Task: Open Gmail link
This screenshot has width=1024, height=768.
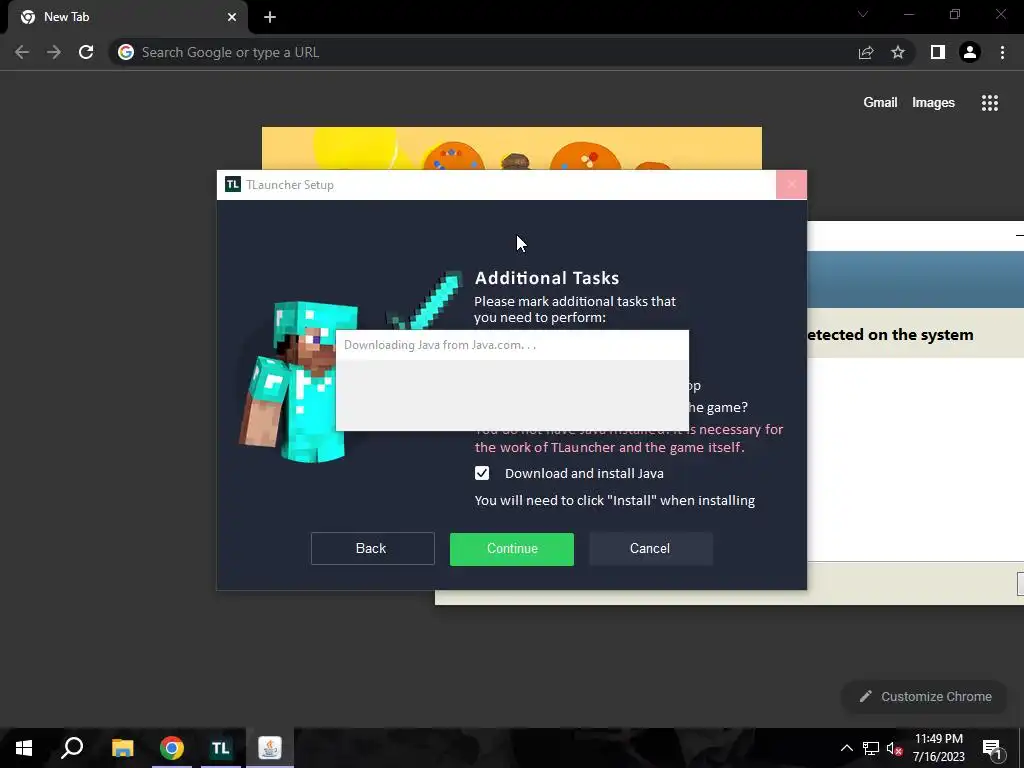Action: (880, 103)
